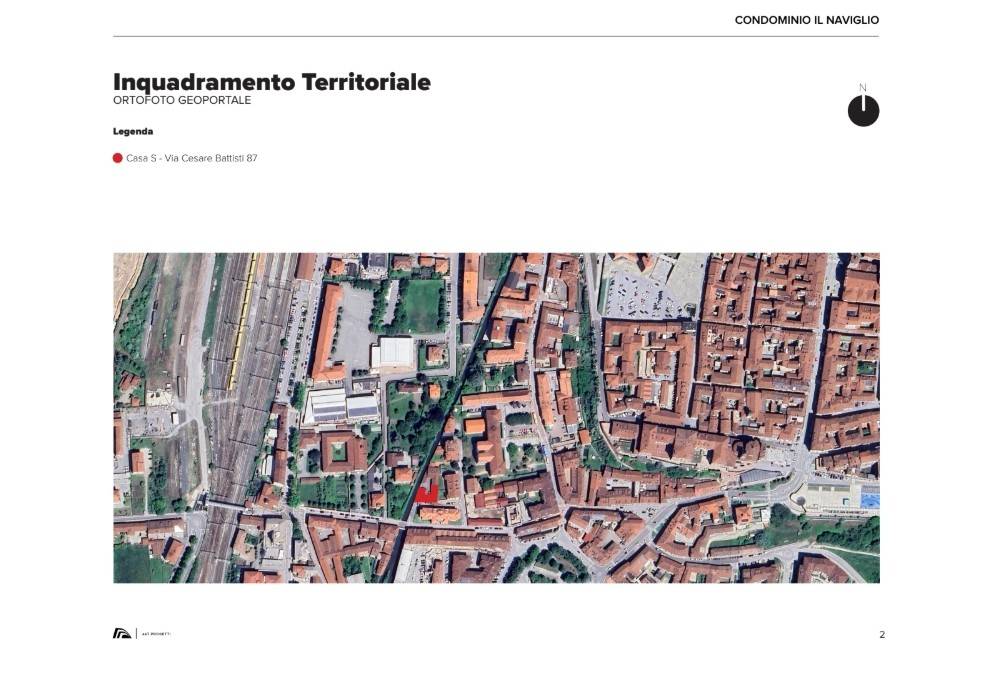Click the north arrow compass icon
Screen dimensions: 991x673
click(x=863, y=111)
